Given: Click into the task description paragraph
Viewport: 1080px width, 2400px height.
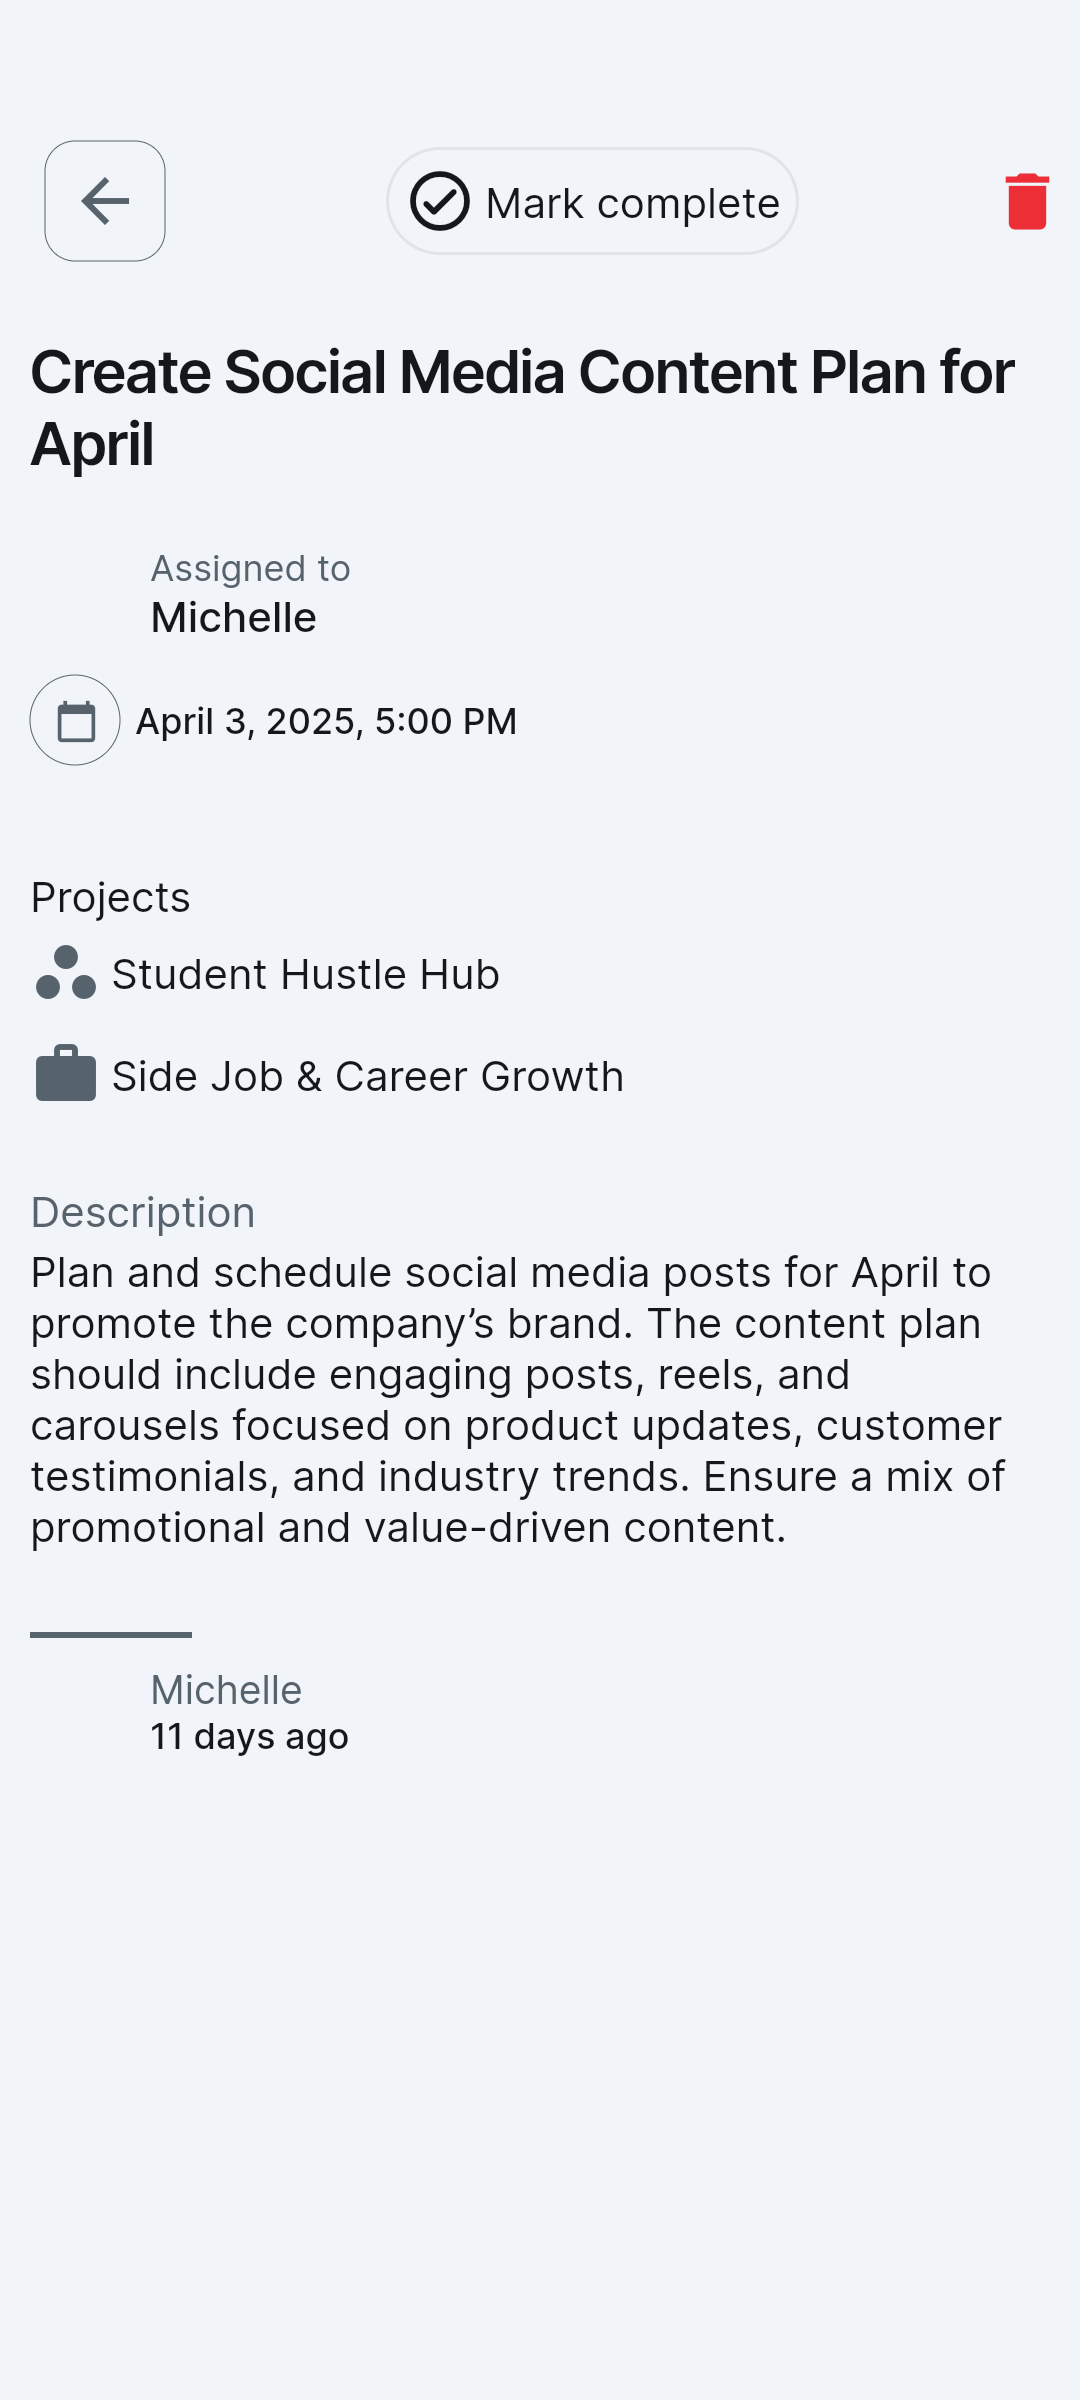Looking at the screenshot, I should point(518,1399).
